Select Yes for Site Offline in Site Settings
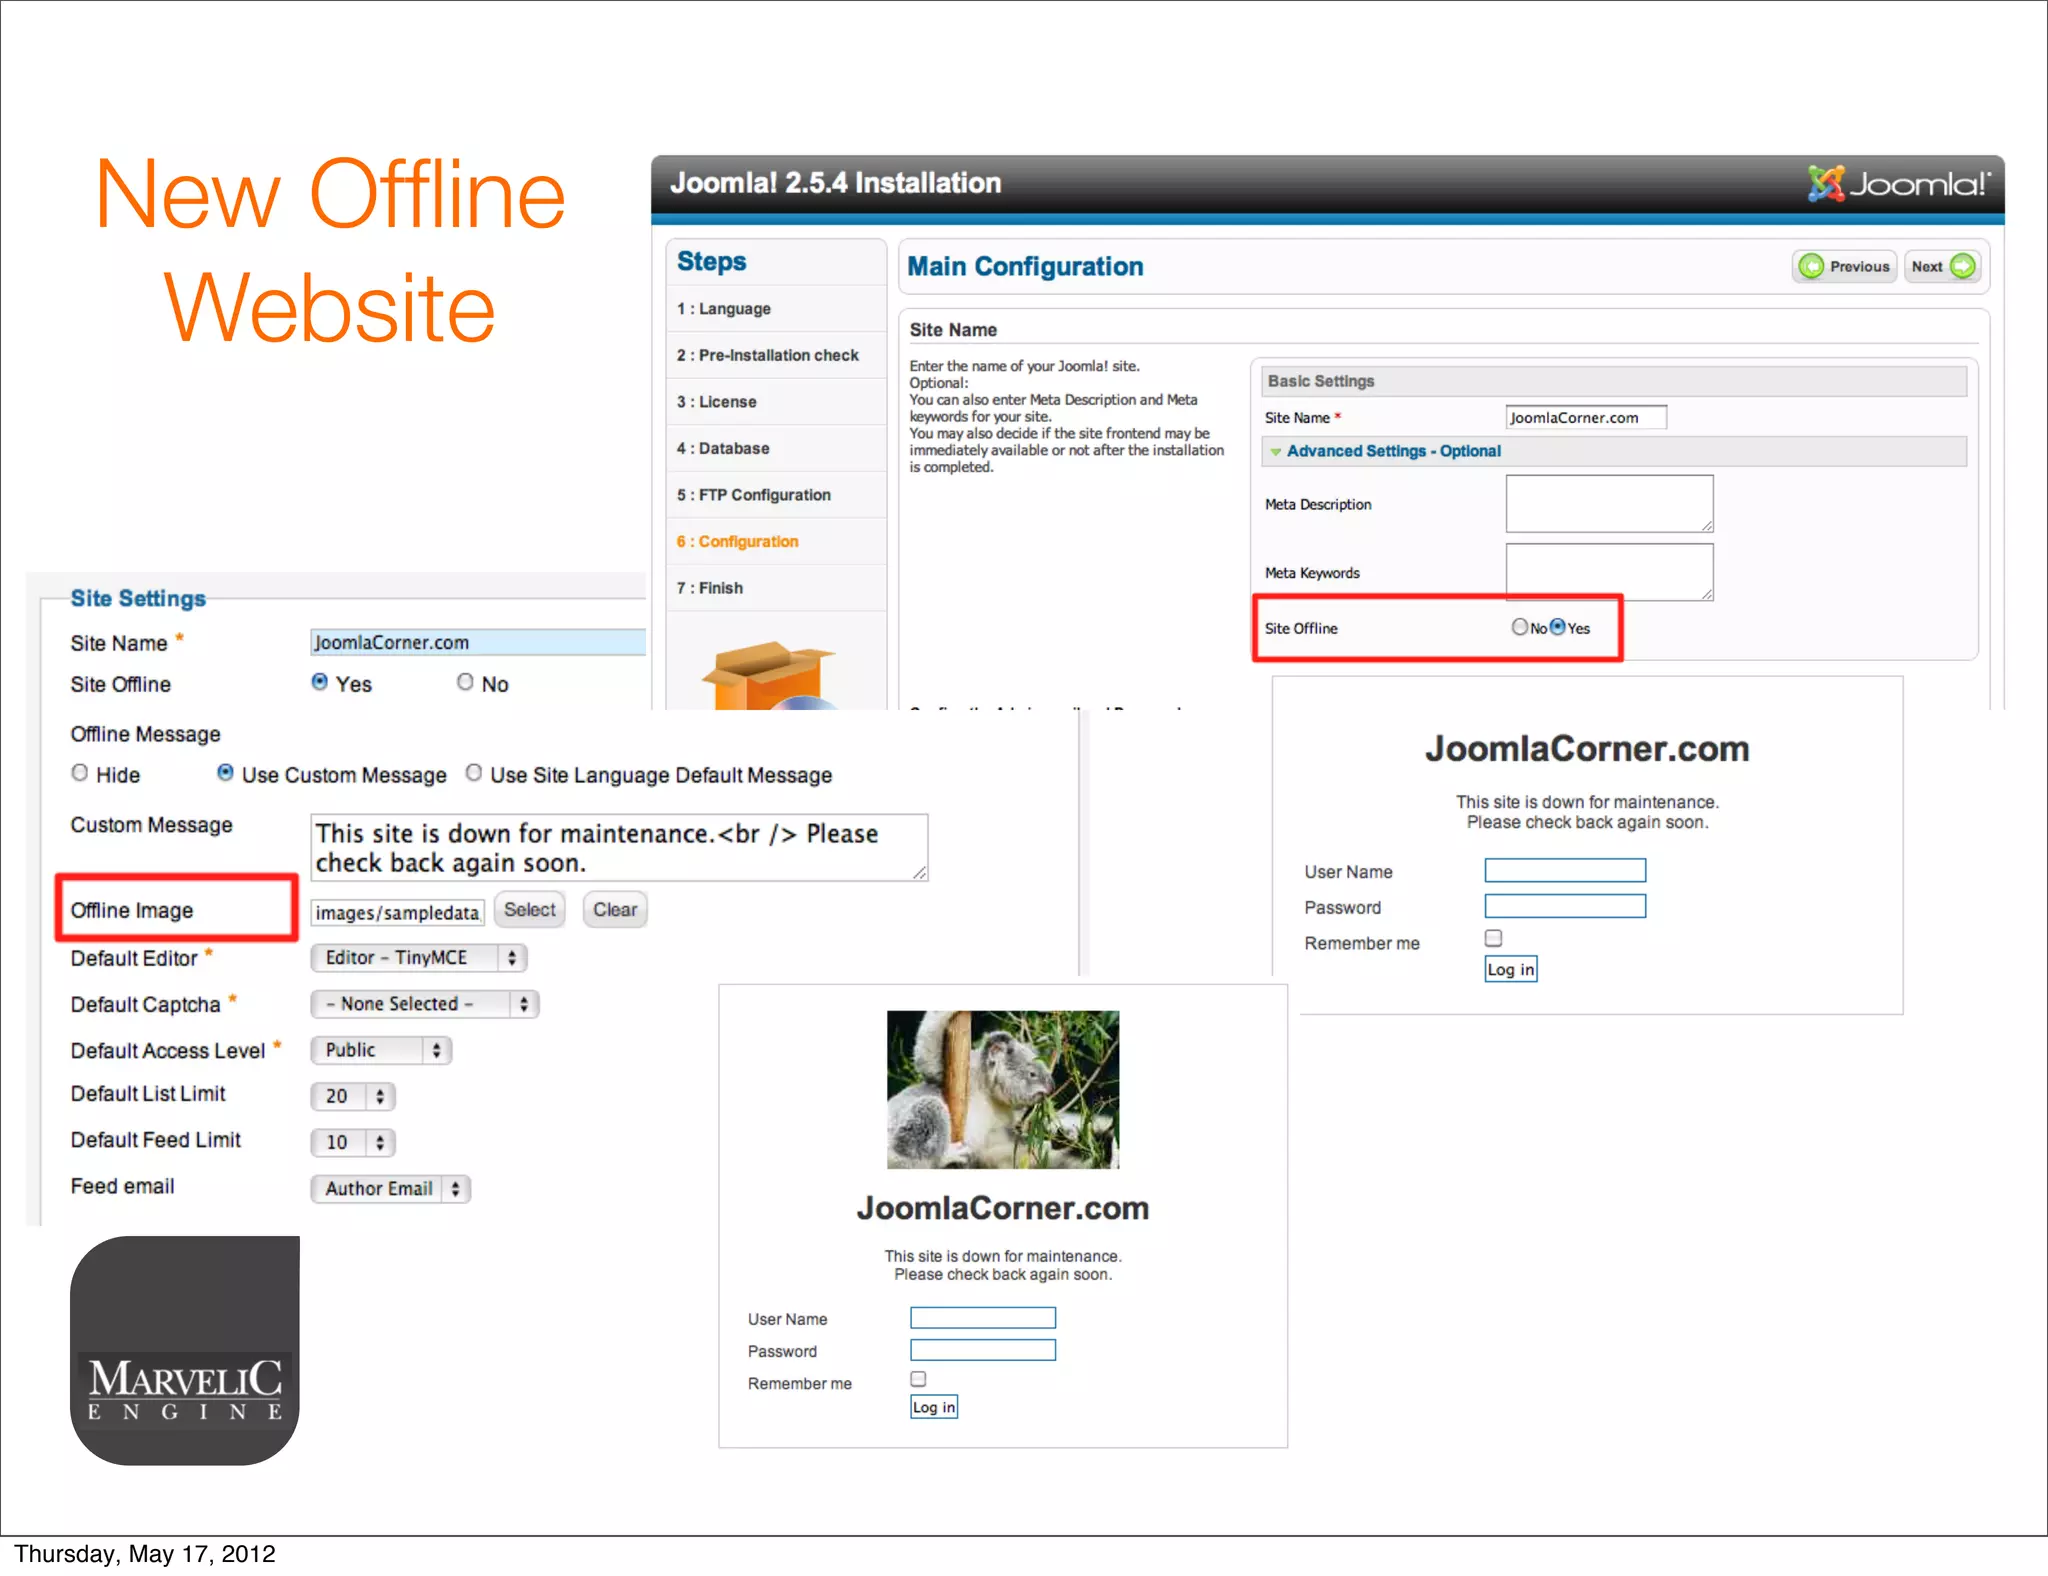Image resolution: width=2048 pixels, height=1576 pixels. 320,682
